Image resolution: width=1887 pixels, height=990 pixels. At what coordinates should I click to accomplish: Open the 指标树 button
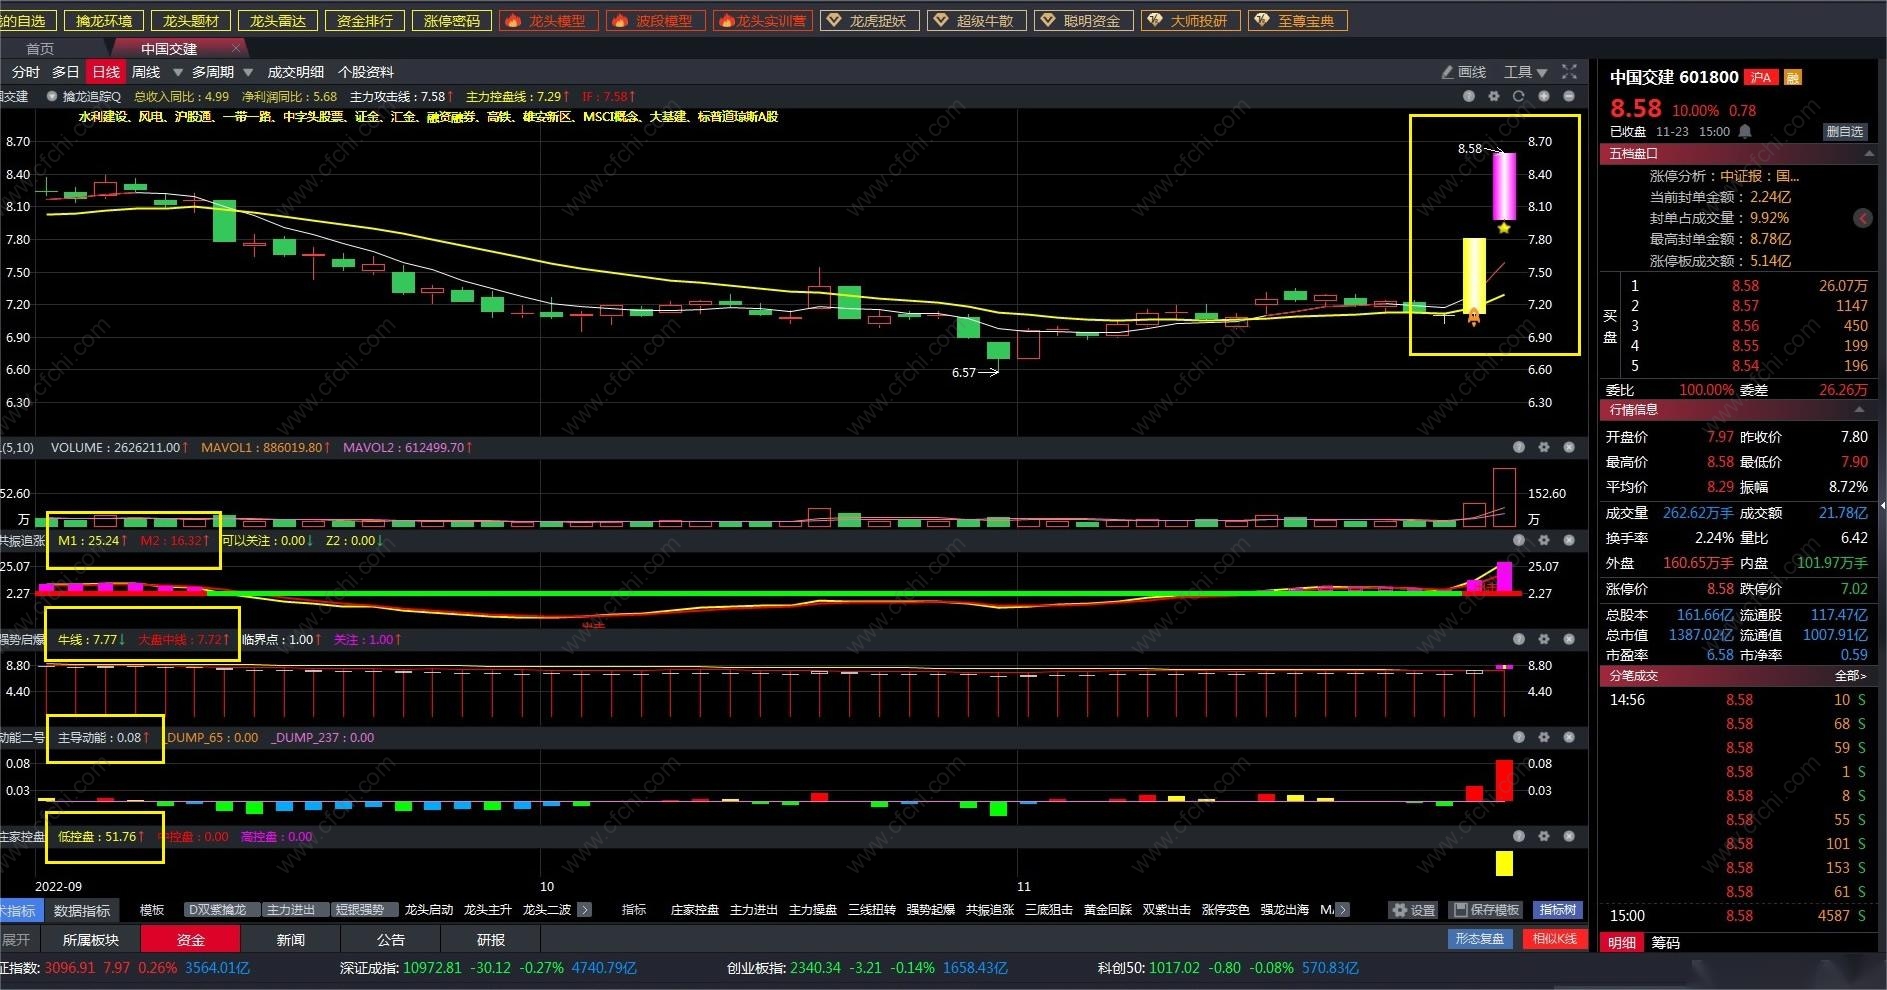tap(1558, 910)
